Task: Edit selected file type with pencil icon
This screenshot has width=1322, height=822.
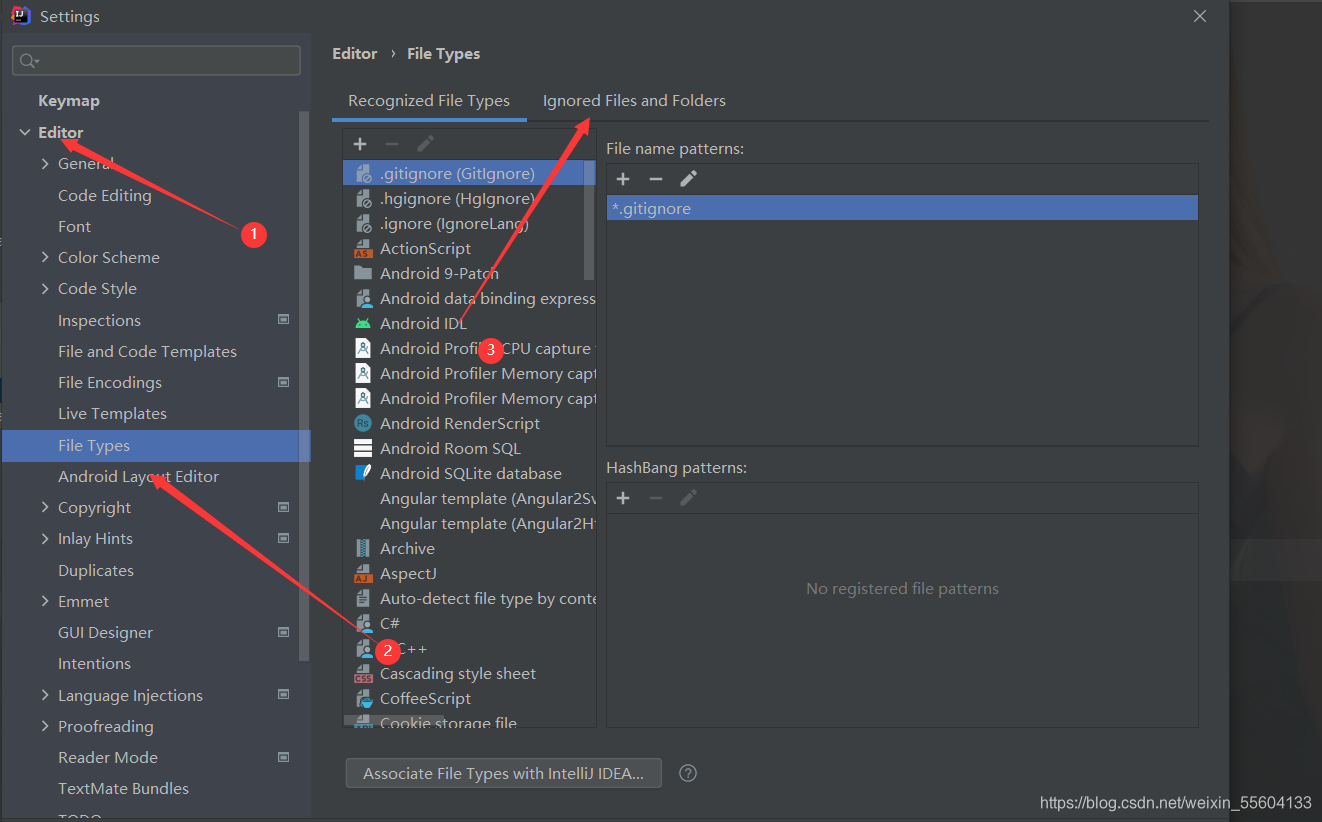Action: [425, 144]
